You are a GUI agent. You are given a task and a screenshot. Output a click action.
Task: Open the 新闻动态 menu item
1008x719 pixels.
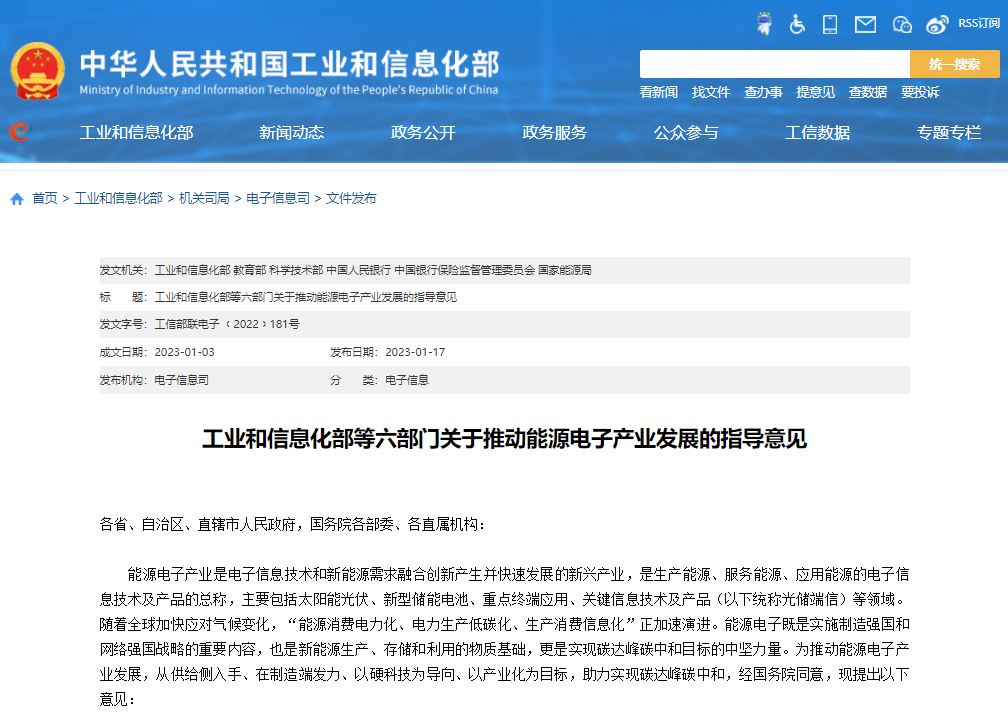[x=293, y=131]
